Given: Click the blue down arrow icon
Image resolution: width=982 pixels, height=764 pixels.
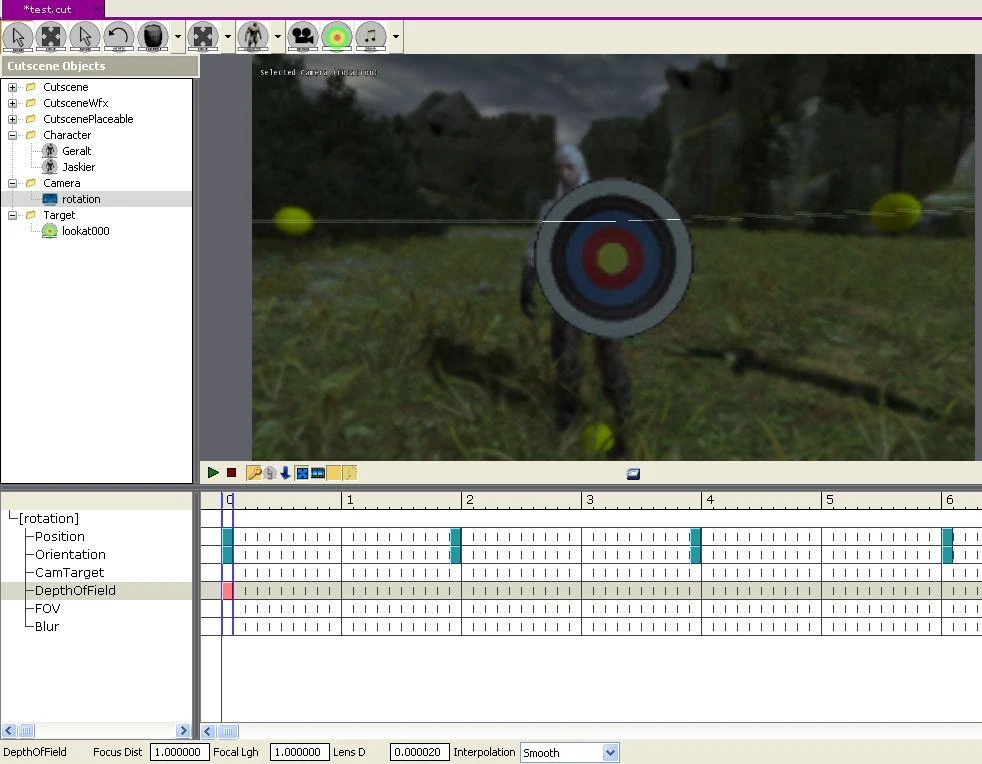Looking at the screenshot, I should tap(286, 473).
